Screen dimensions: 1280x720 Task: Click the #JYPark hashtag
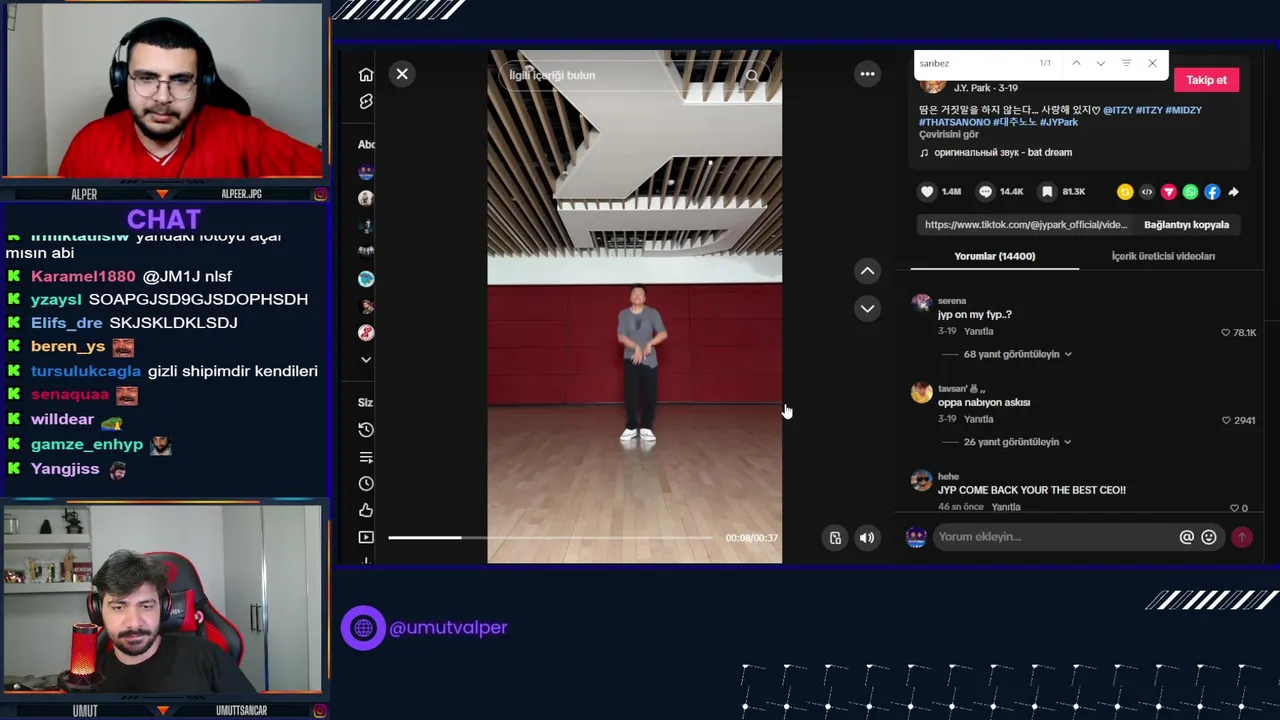[1059, 122]
